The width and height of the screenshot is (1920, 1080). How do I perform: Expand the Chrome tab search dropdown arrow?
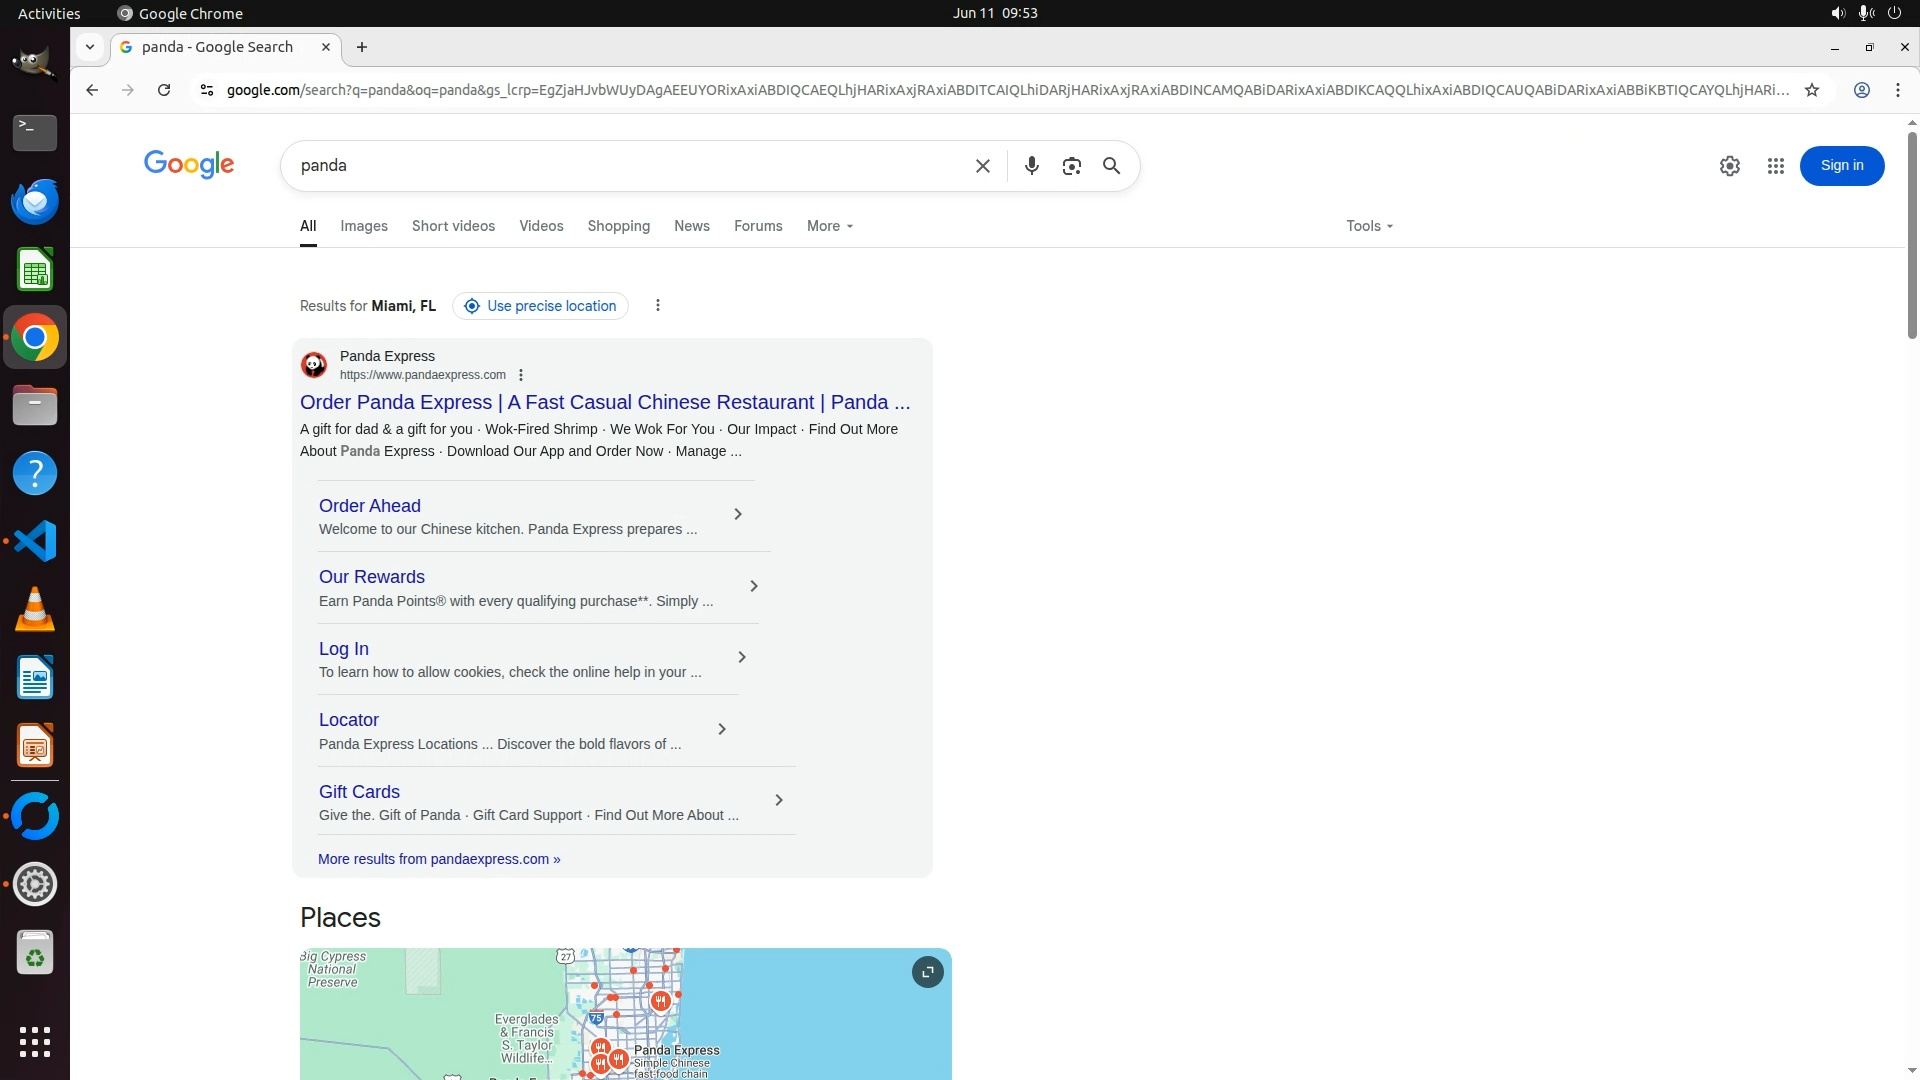90,47
